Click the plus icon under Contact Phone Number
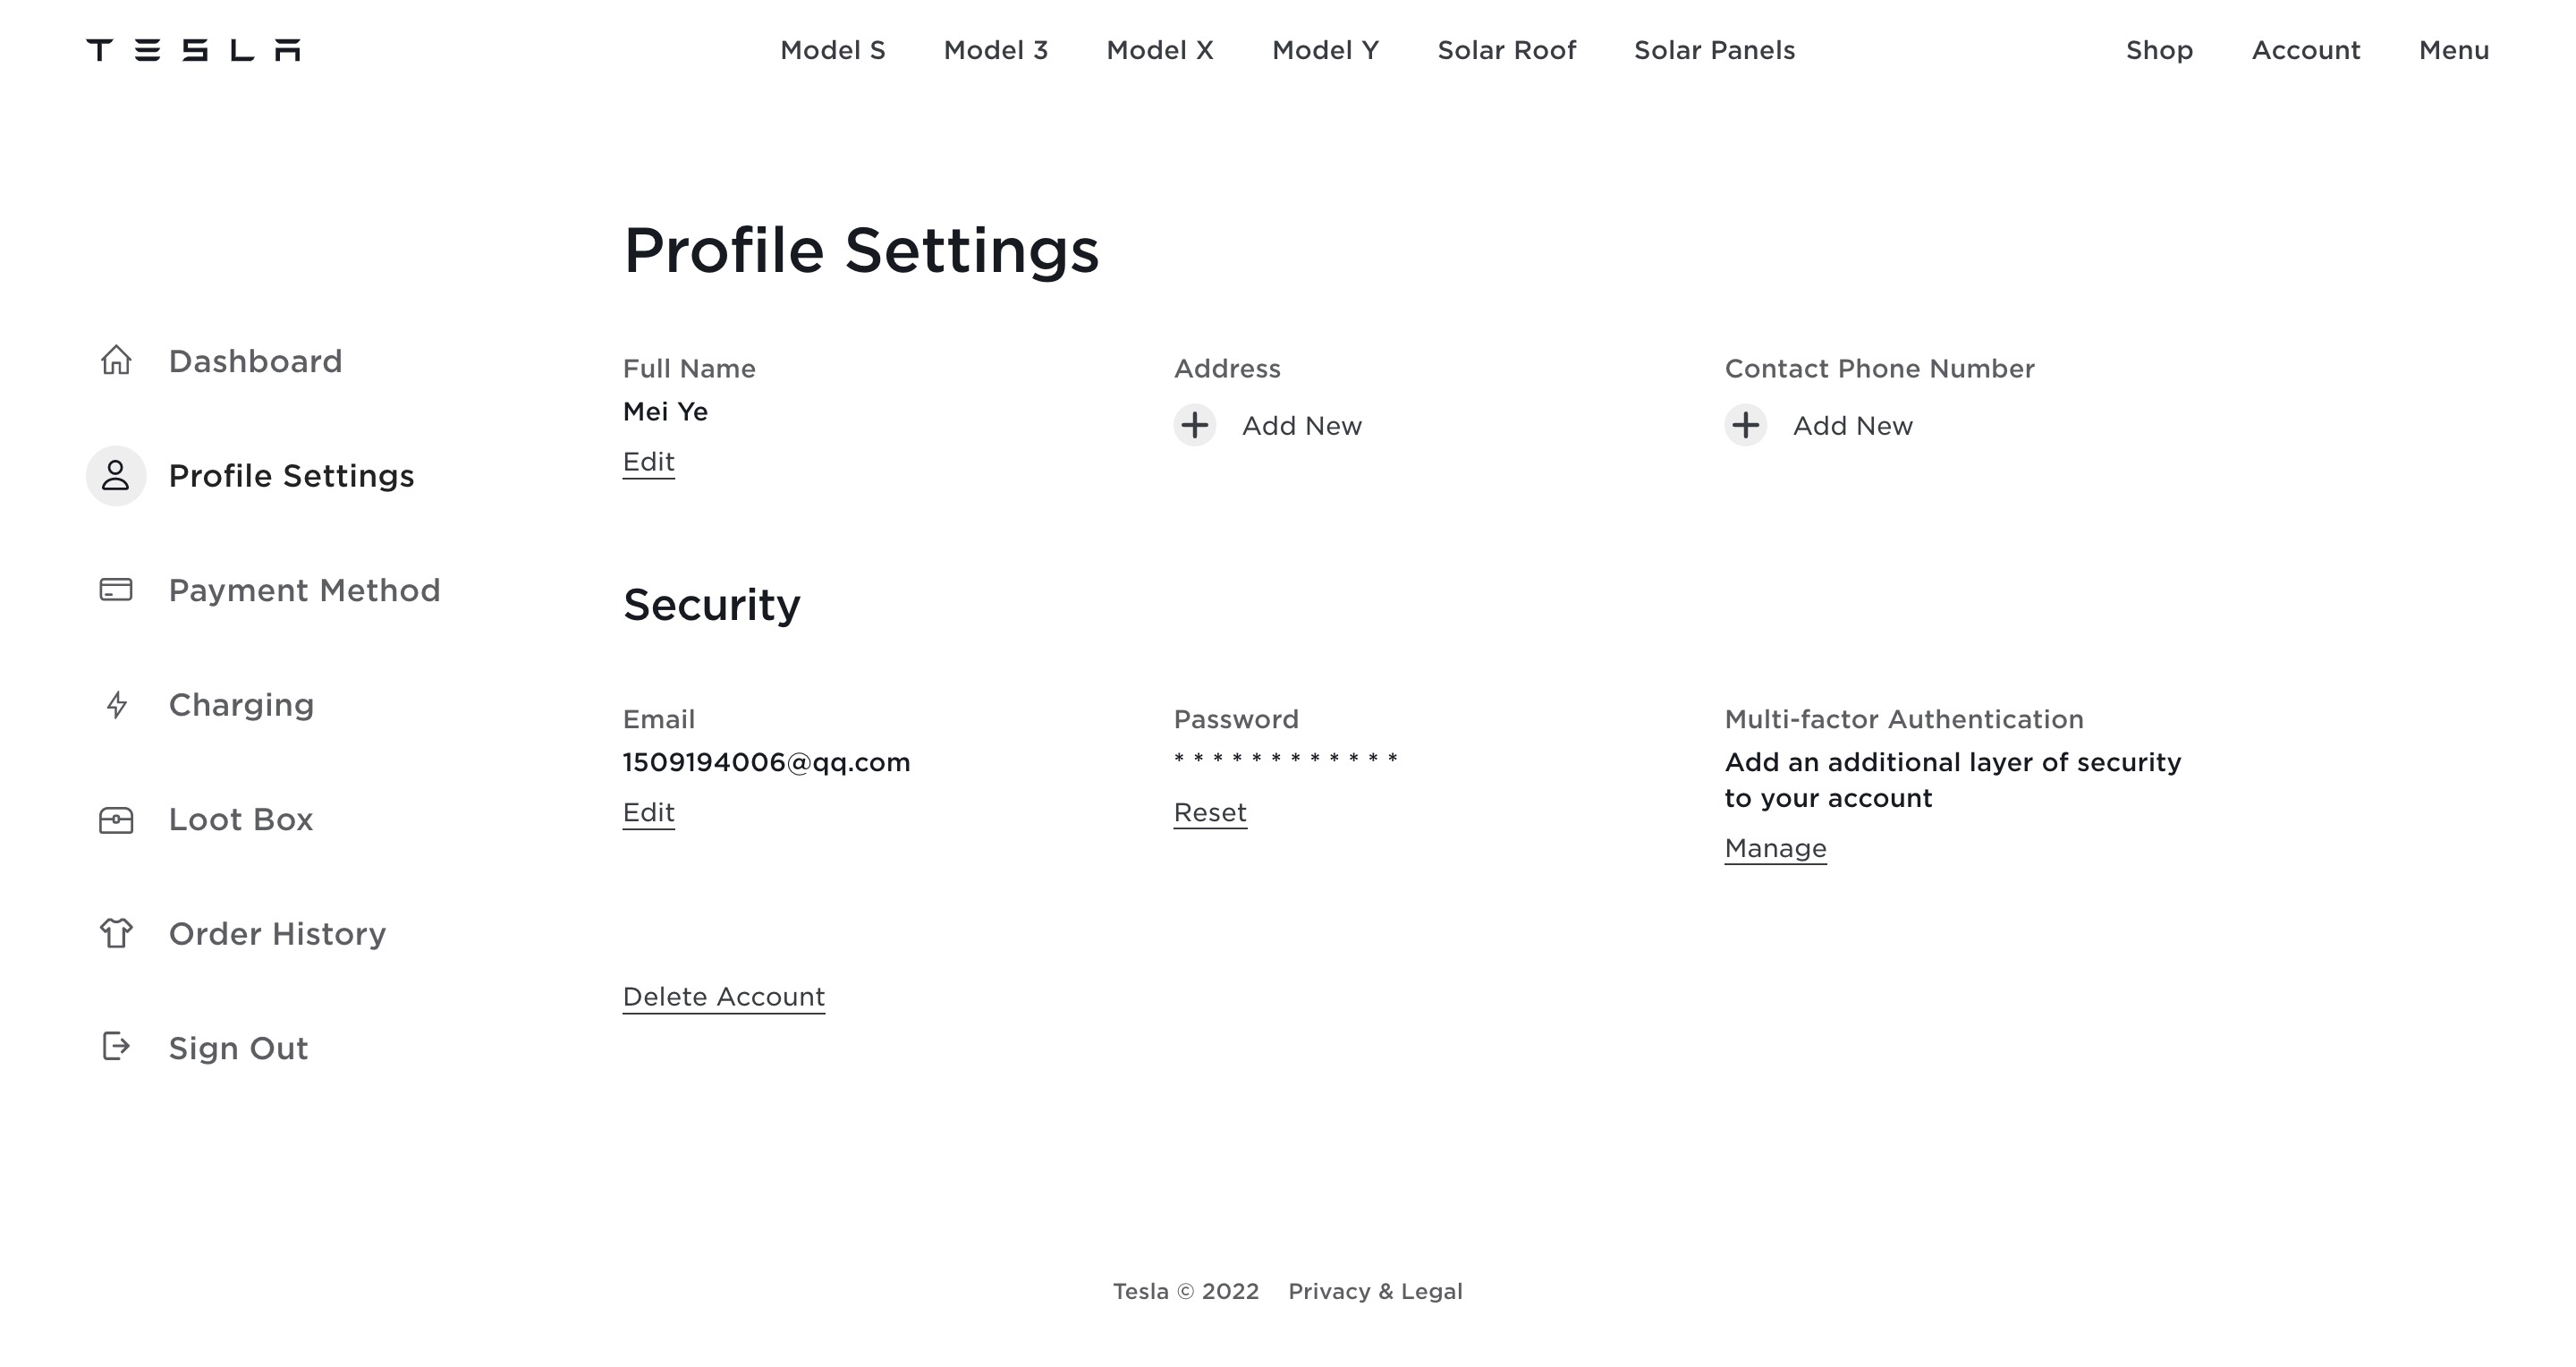The image size is (2576, 1367). coord(1746,425)
